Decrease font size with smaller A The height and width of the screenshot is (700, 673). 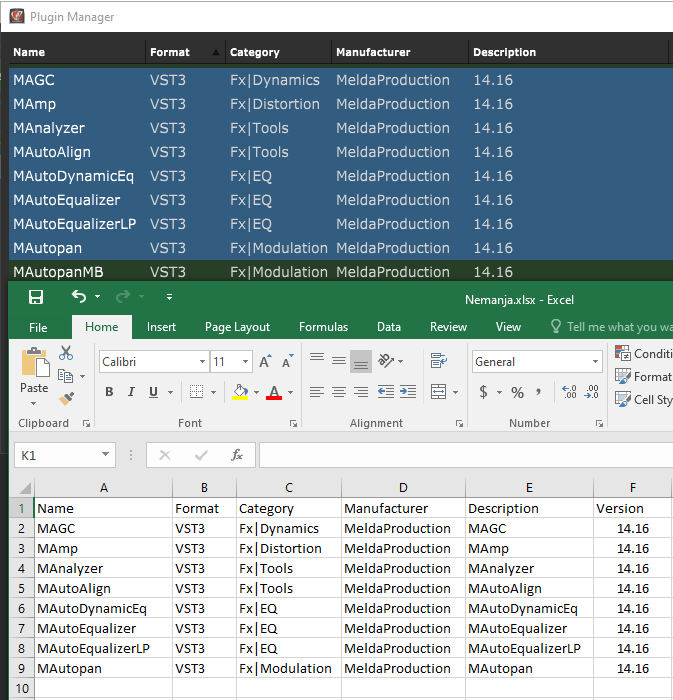pyautogui.click(x=288, y=362)
